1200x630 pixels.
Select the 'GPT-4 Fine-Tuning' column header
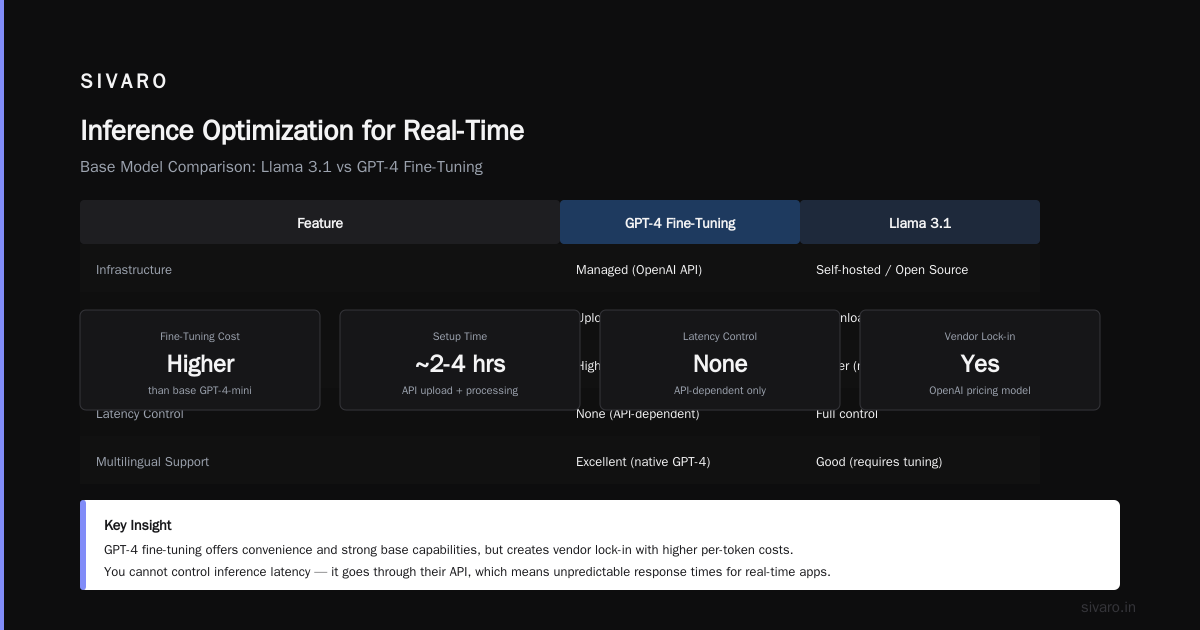click(x=680, y=223)
